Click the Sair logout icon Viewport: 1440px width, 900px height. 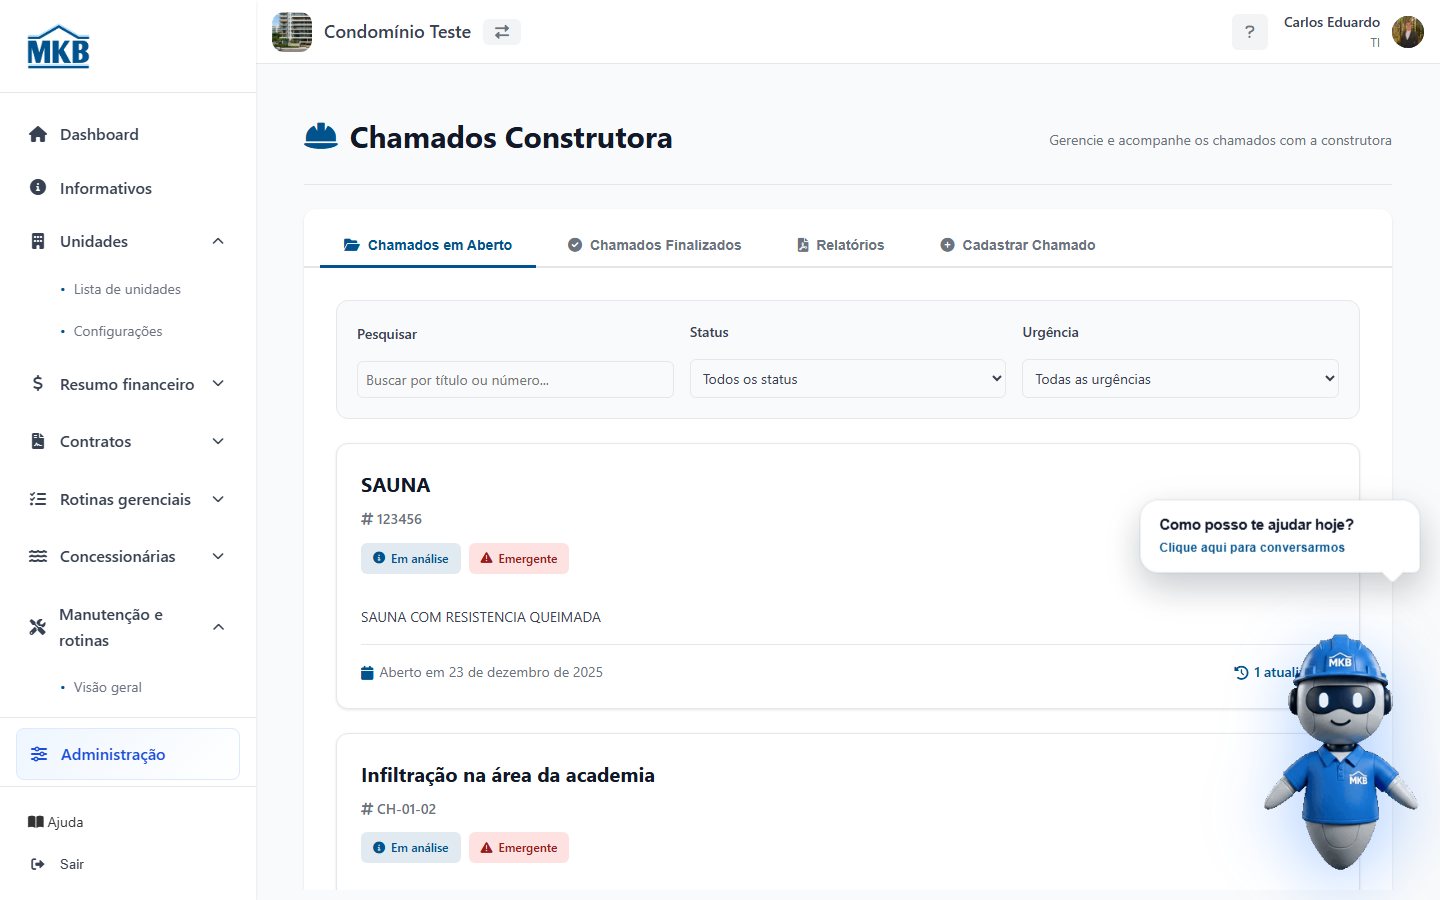click(x=38, y=864)
